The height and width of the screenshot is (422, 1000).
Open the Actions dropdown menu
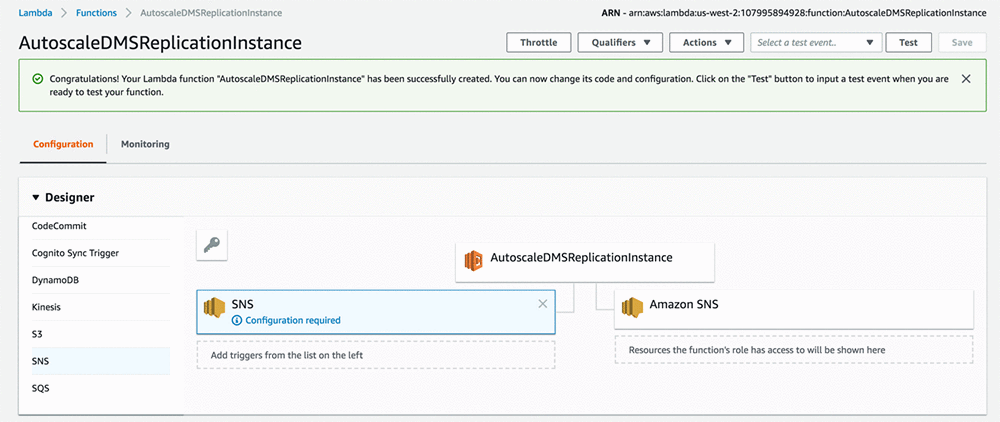706,43
